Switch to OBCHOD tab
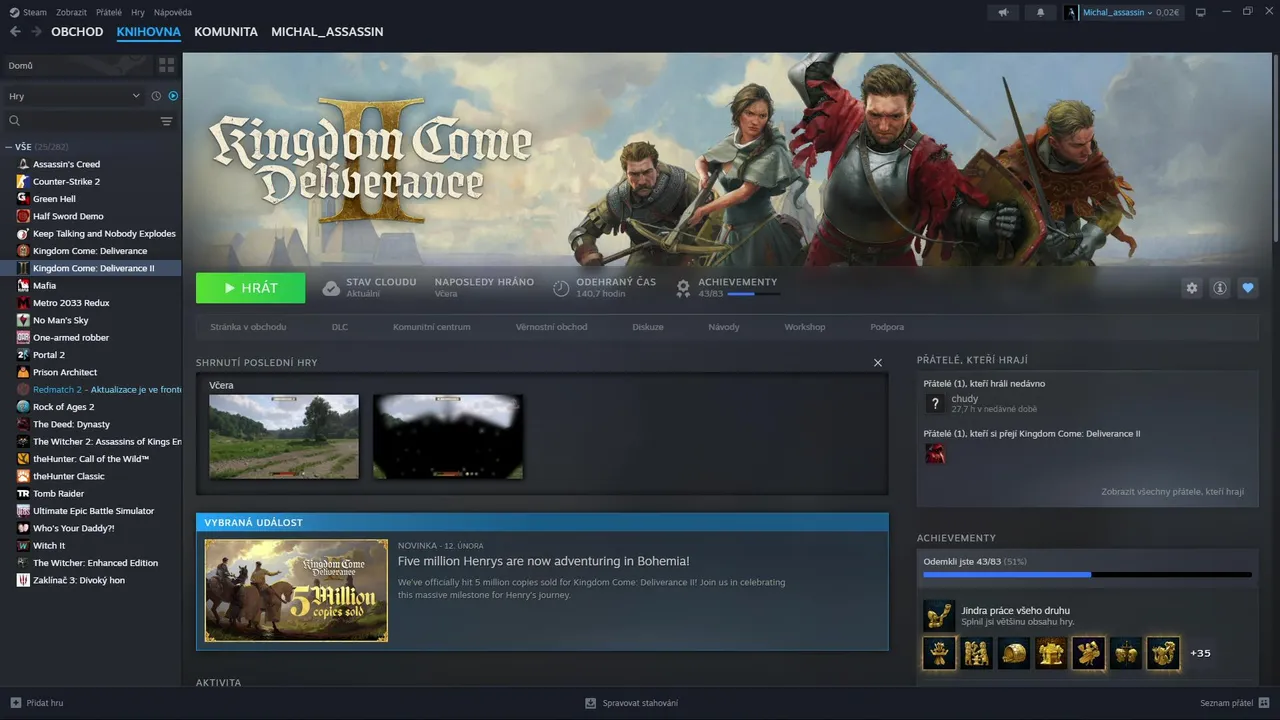The width and height of the screenshot is (1280, 720). [x=77, y=32]
